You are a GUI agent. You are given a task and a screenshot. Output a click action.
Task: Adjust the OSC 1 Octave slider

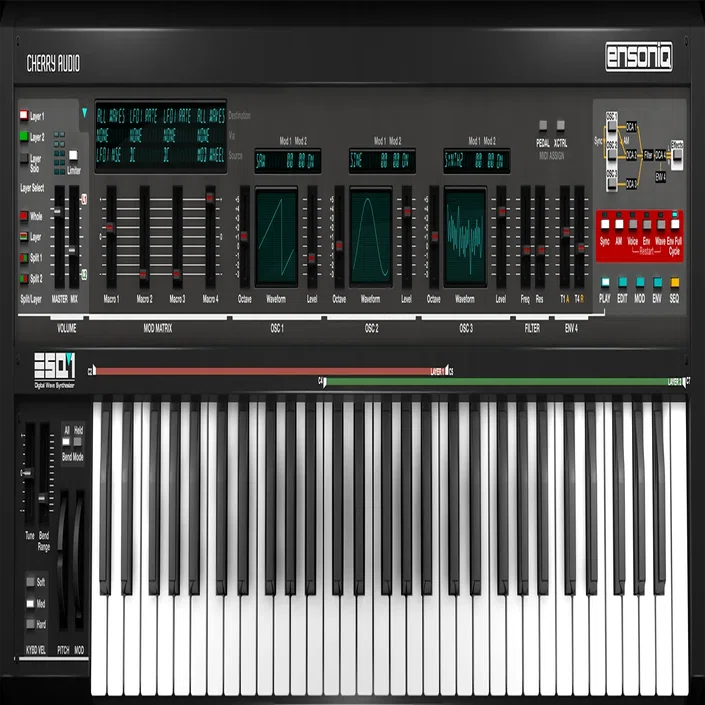click(x=244, y=236)
